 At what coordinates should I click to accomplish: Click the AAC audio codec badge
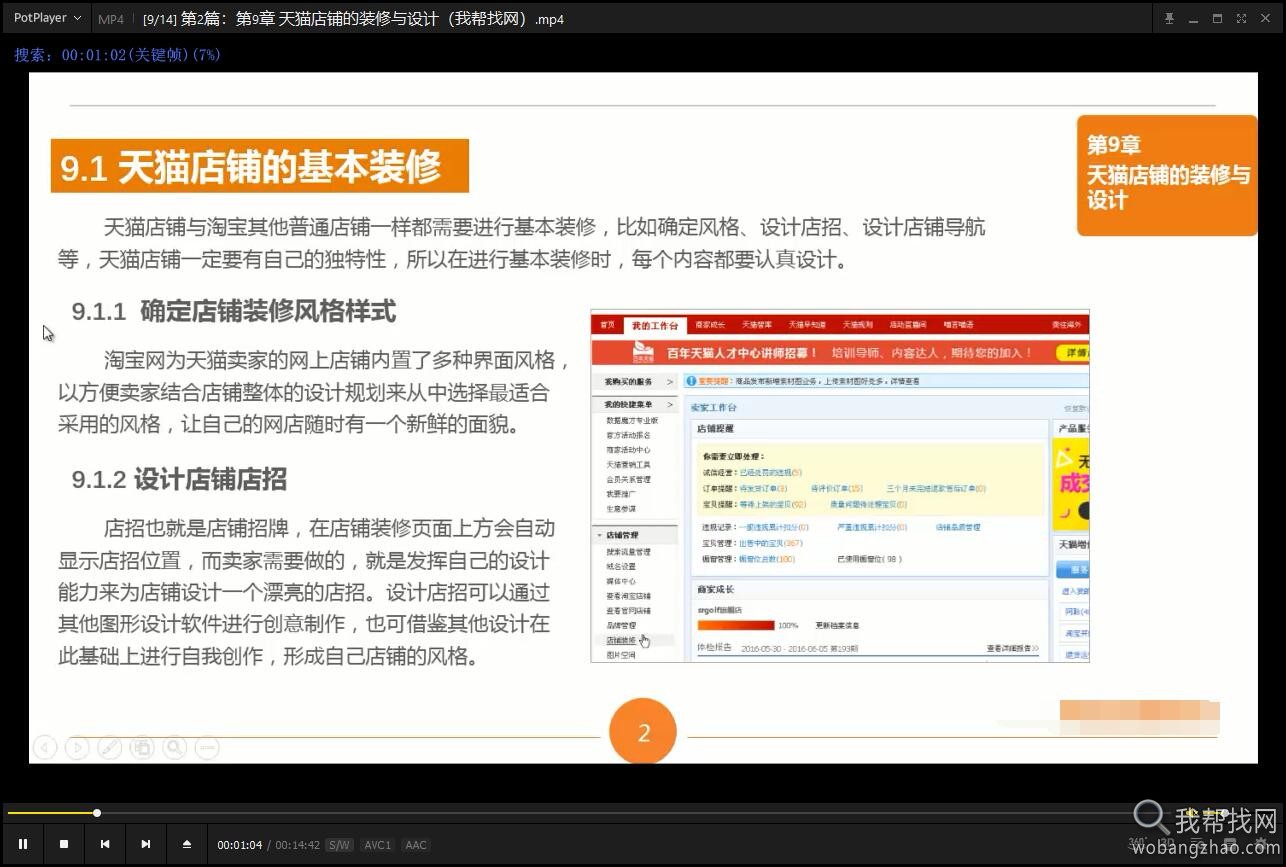pyautogui.click(x=416, y=845)
